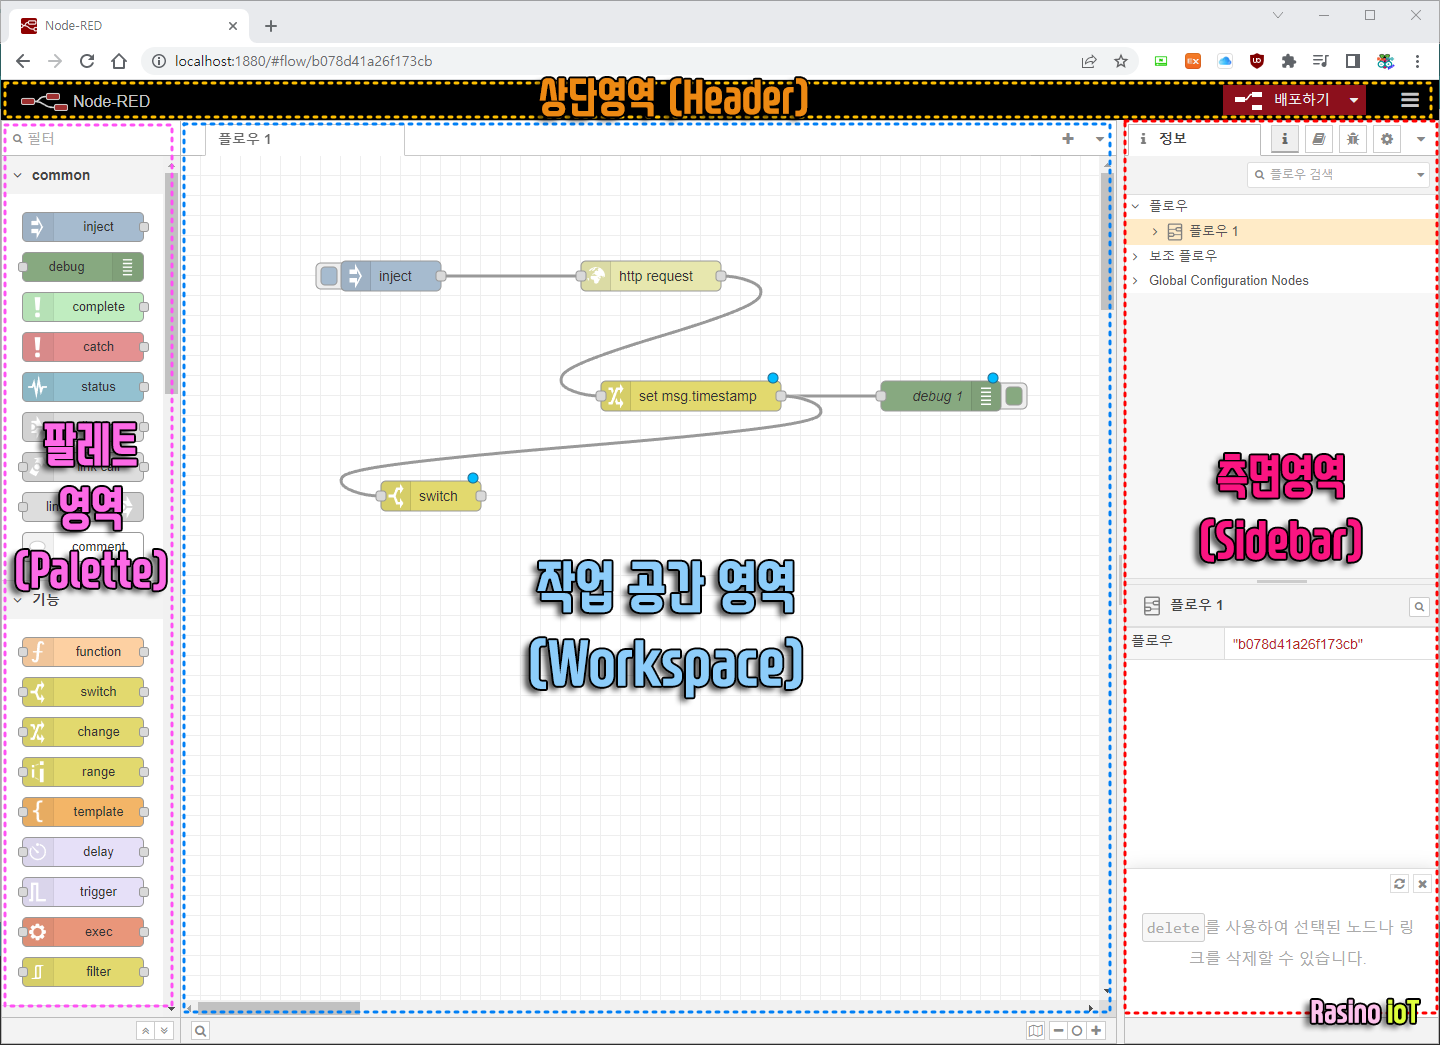Toggle the debug 1 node output button

[x=1014, y=396]
